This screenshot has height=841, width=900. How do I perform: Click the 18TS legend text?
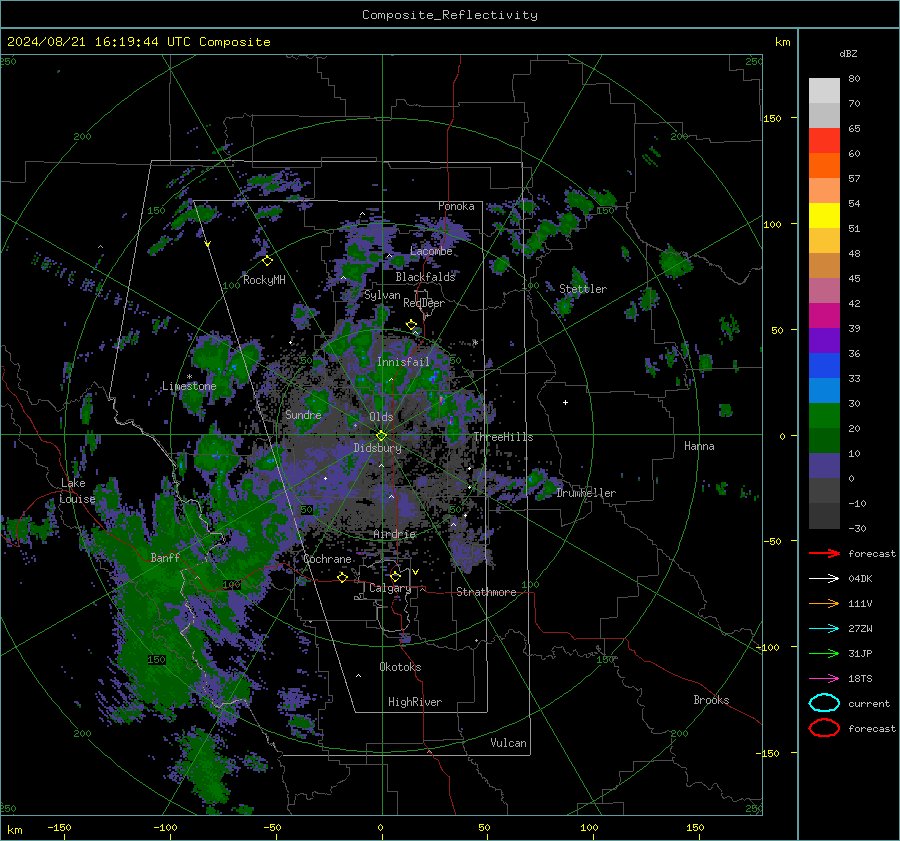pyautogui.click(x=860, y=679)
